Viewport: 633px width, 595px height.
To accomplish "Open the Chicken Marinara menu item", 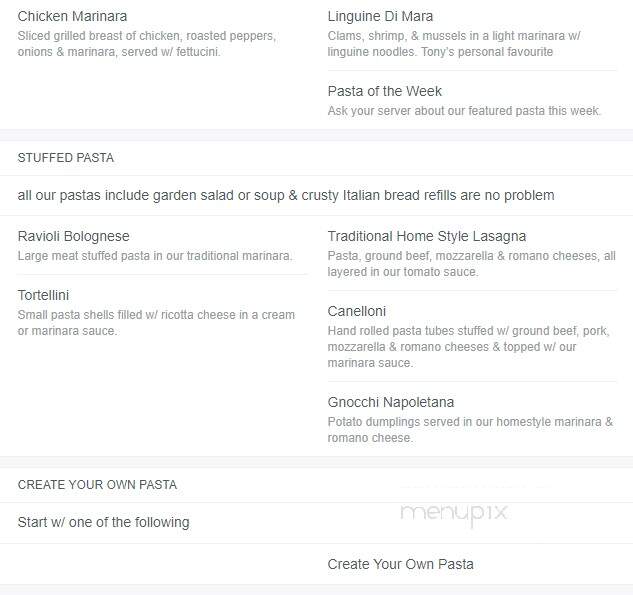I will 72,17.
